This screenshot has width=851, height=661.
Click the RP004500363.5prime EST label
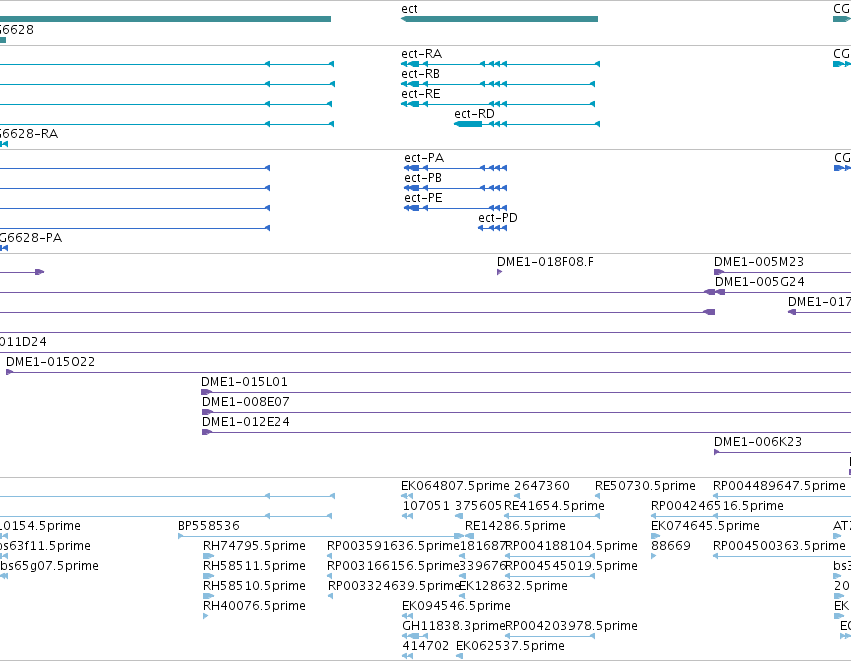click(779, 546)
